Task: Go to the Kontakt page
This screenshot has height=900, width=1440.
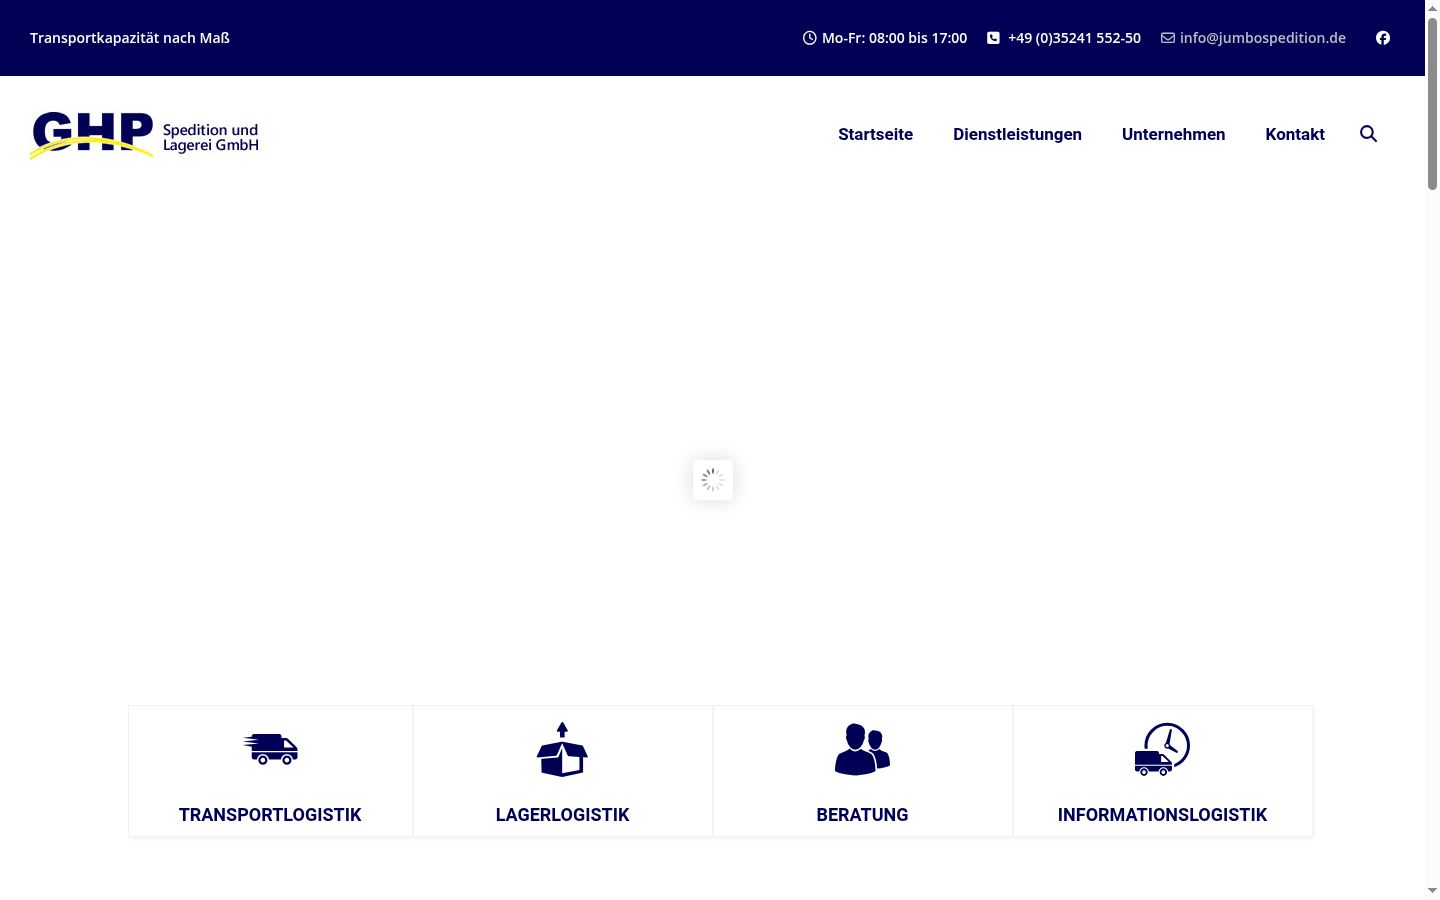Action: (1295, 134)
